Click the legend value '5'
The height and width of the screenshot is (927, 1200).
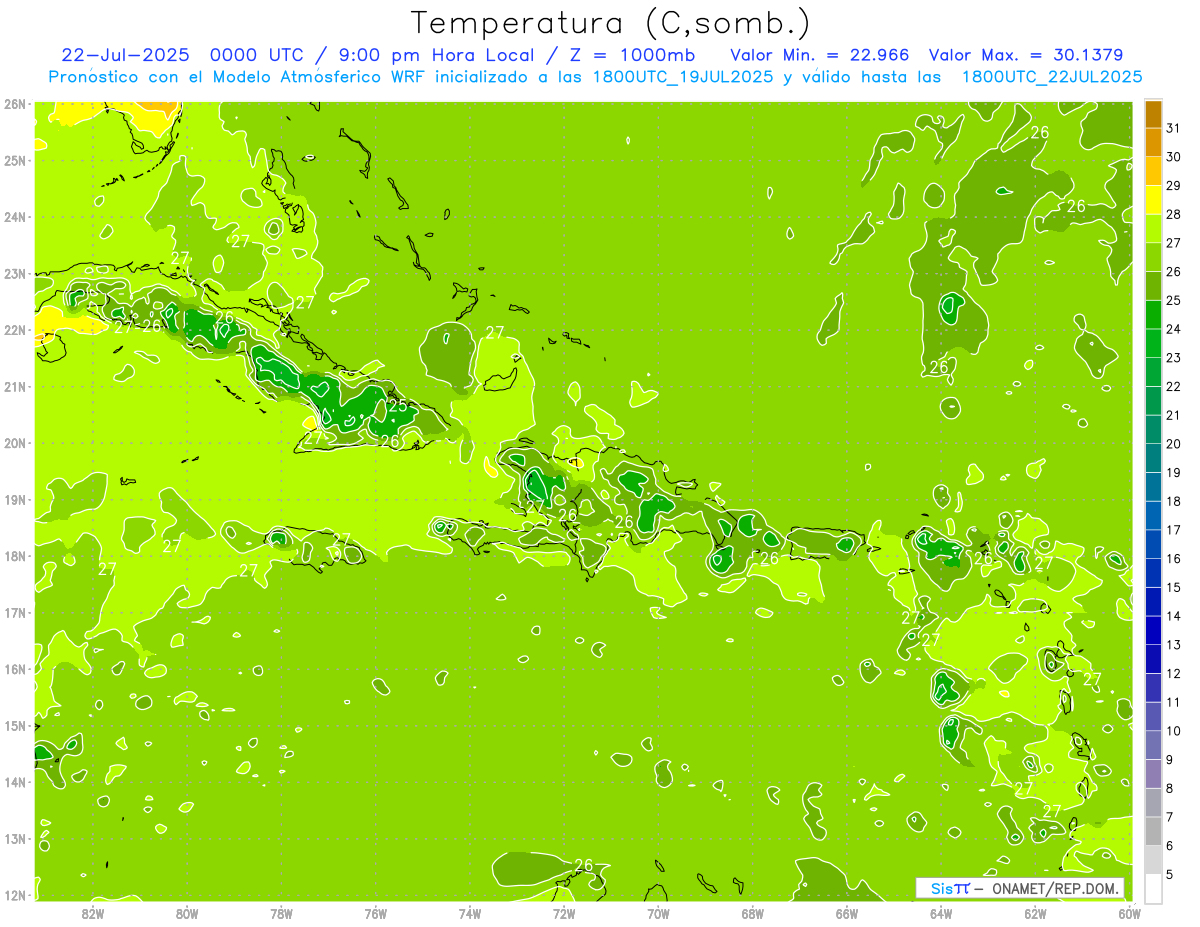(1170, 874)
